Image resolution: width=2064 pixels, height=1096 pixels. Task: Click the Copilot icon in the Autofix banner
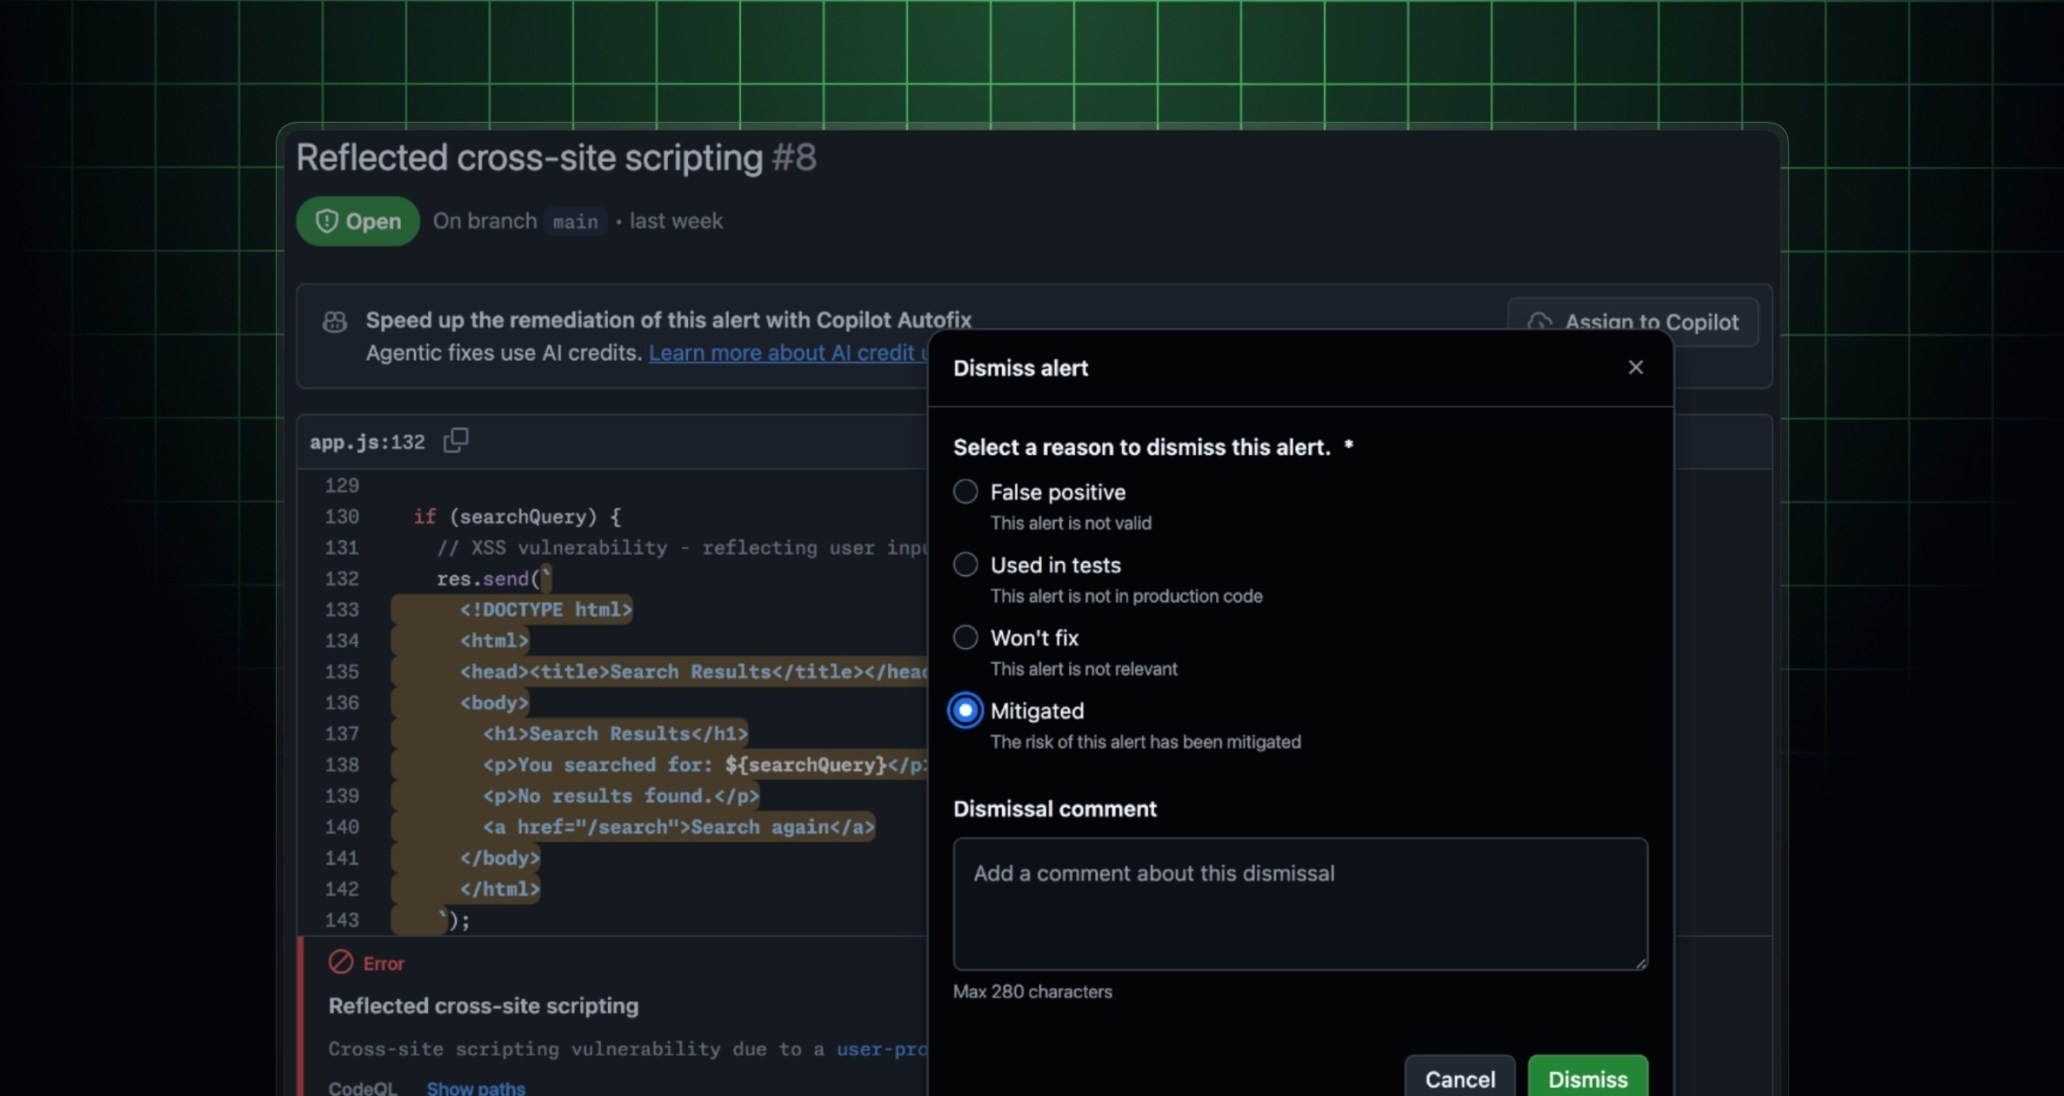click(x=335, y=322)
